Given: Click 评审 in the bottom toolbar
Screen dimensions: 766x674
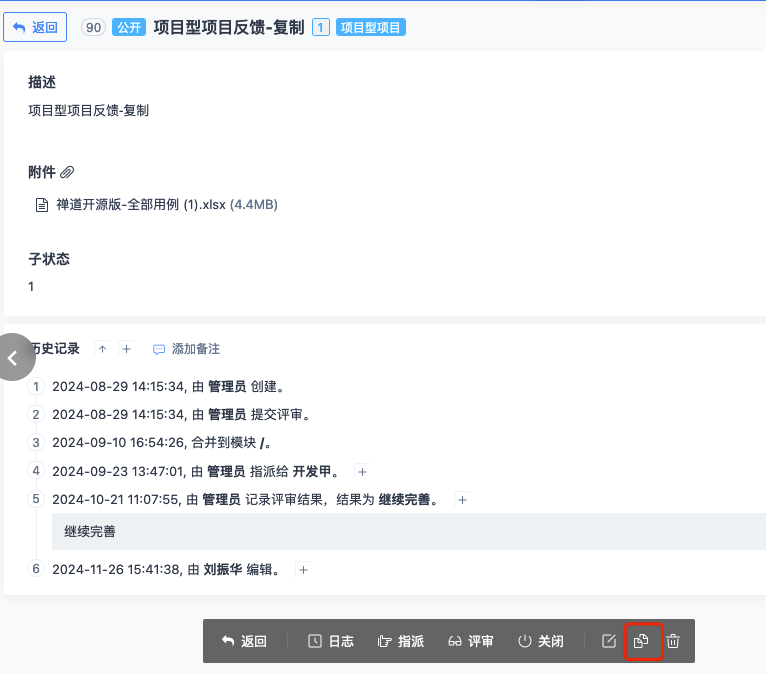Looking at the screenshot, I should tap(470, 641).
